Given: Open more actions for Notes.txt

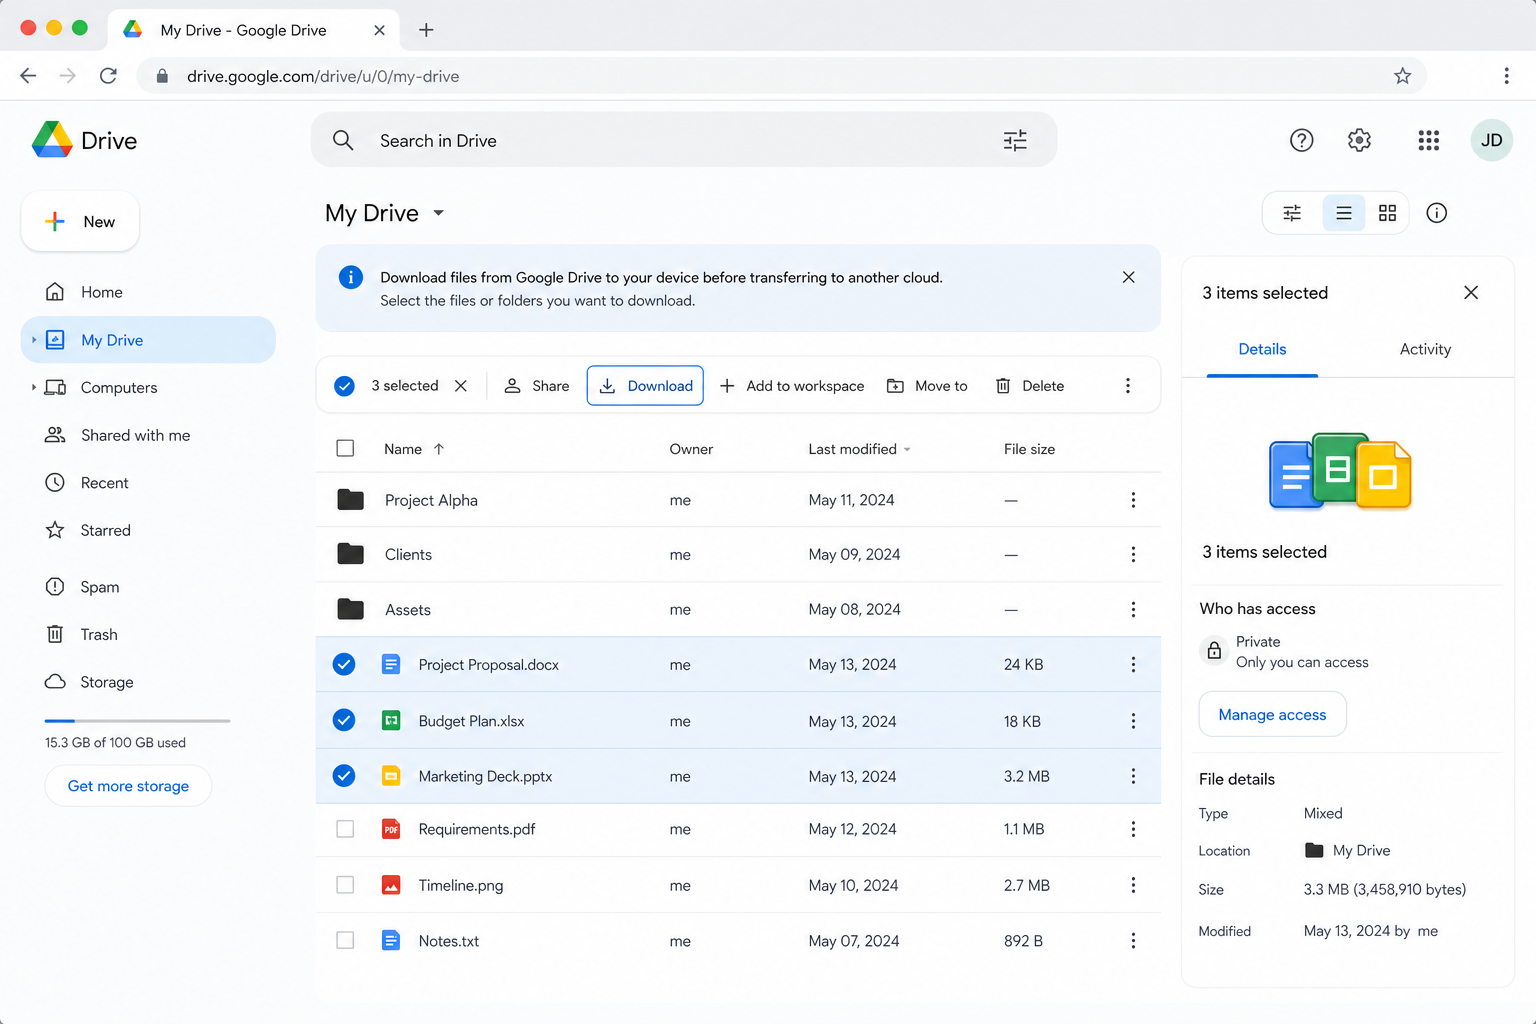Looking at the screenshot, I should click(1133, 941).
